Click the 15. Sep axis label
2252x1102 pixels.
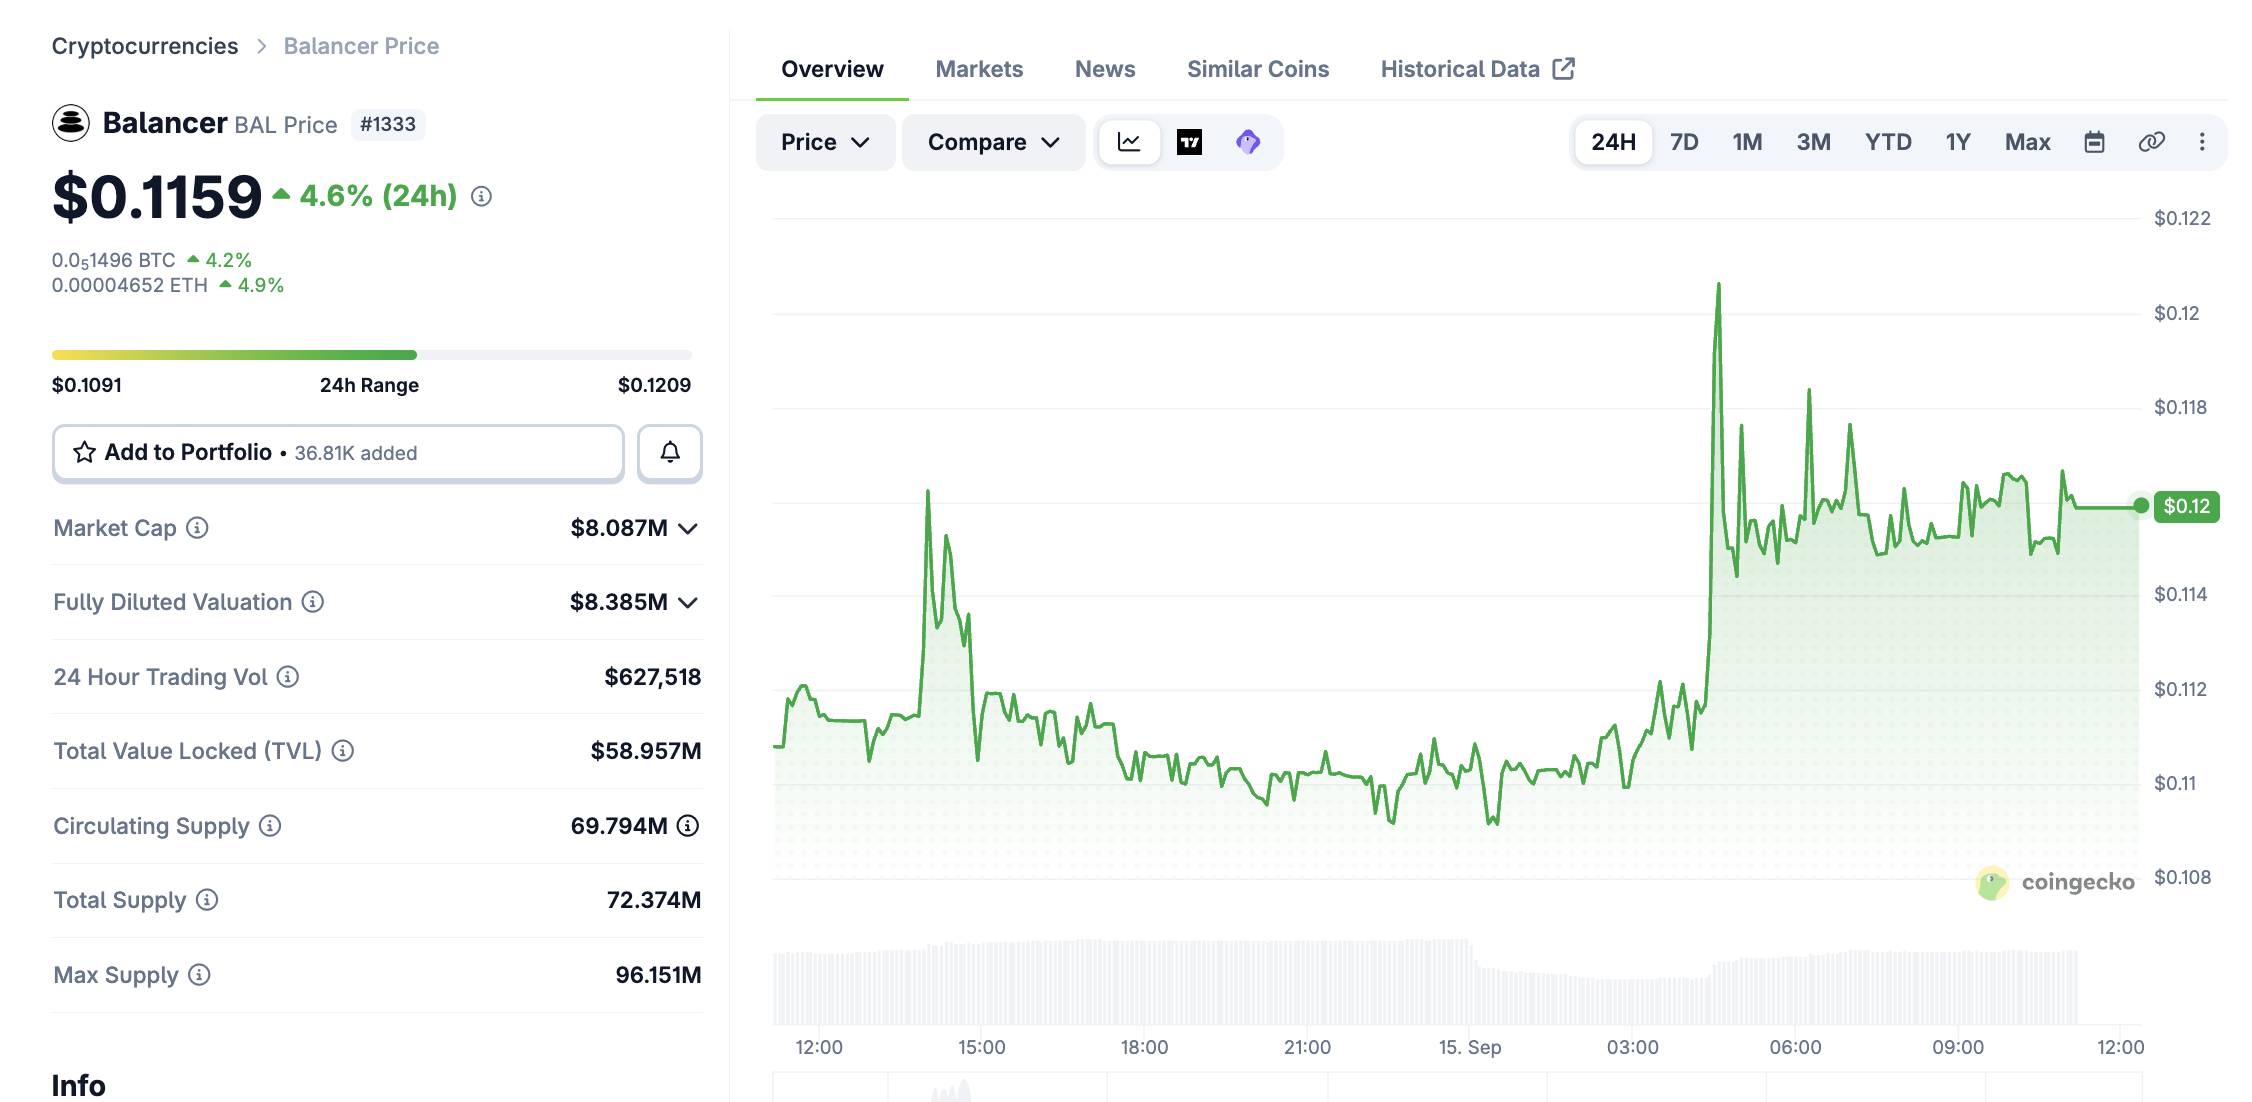[x=1470, y=1047]
